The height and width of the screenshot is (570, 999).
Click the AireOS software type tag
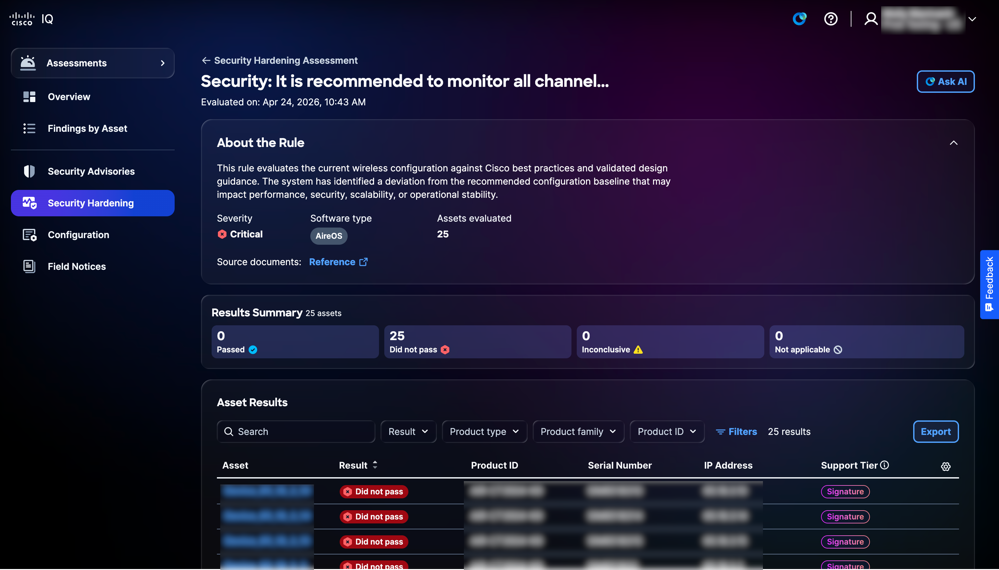(329, 236)
